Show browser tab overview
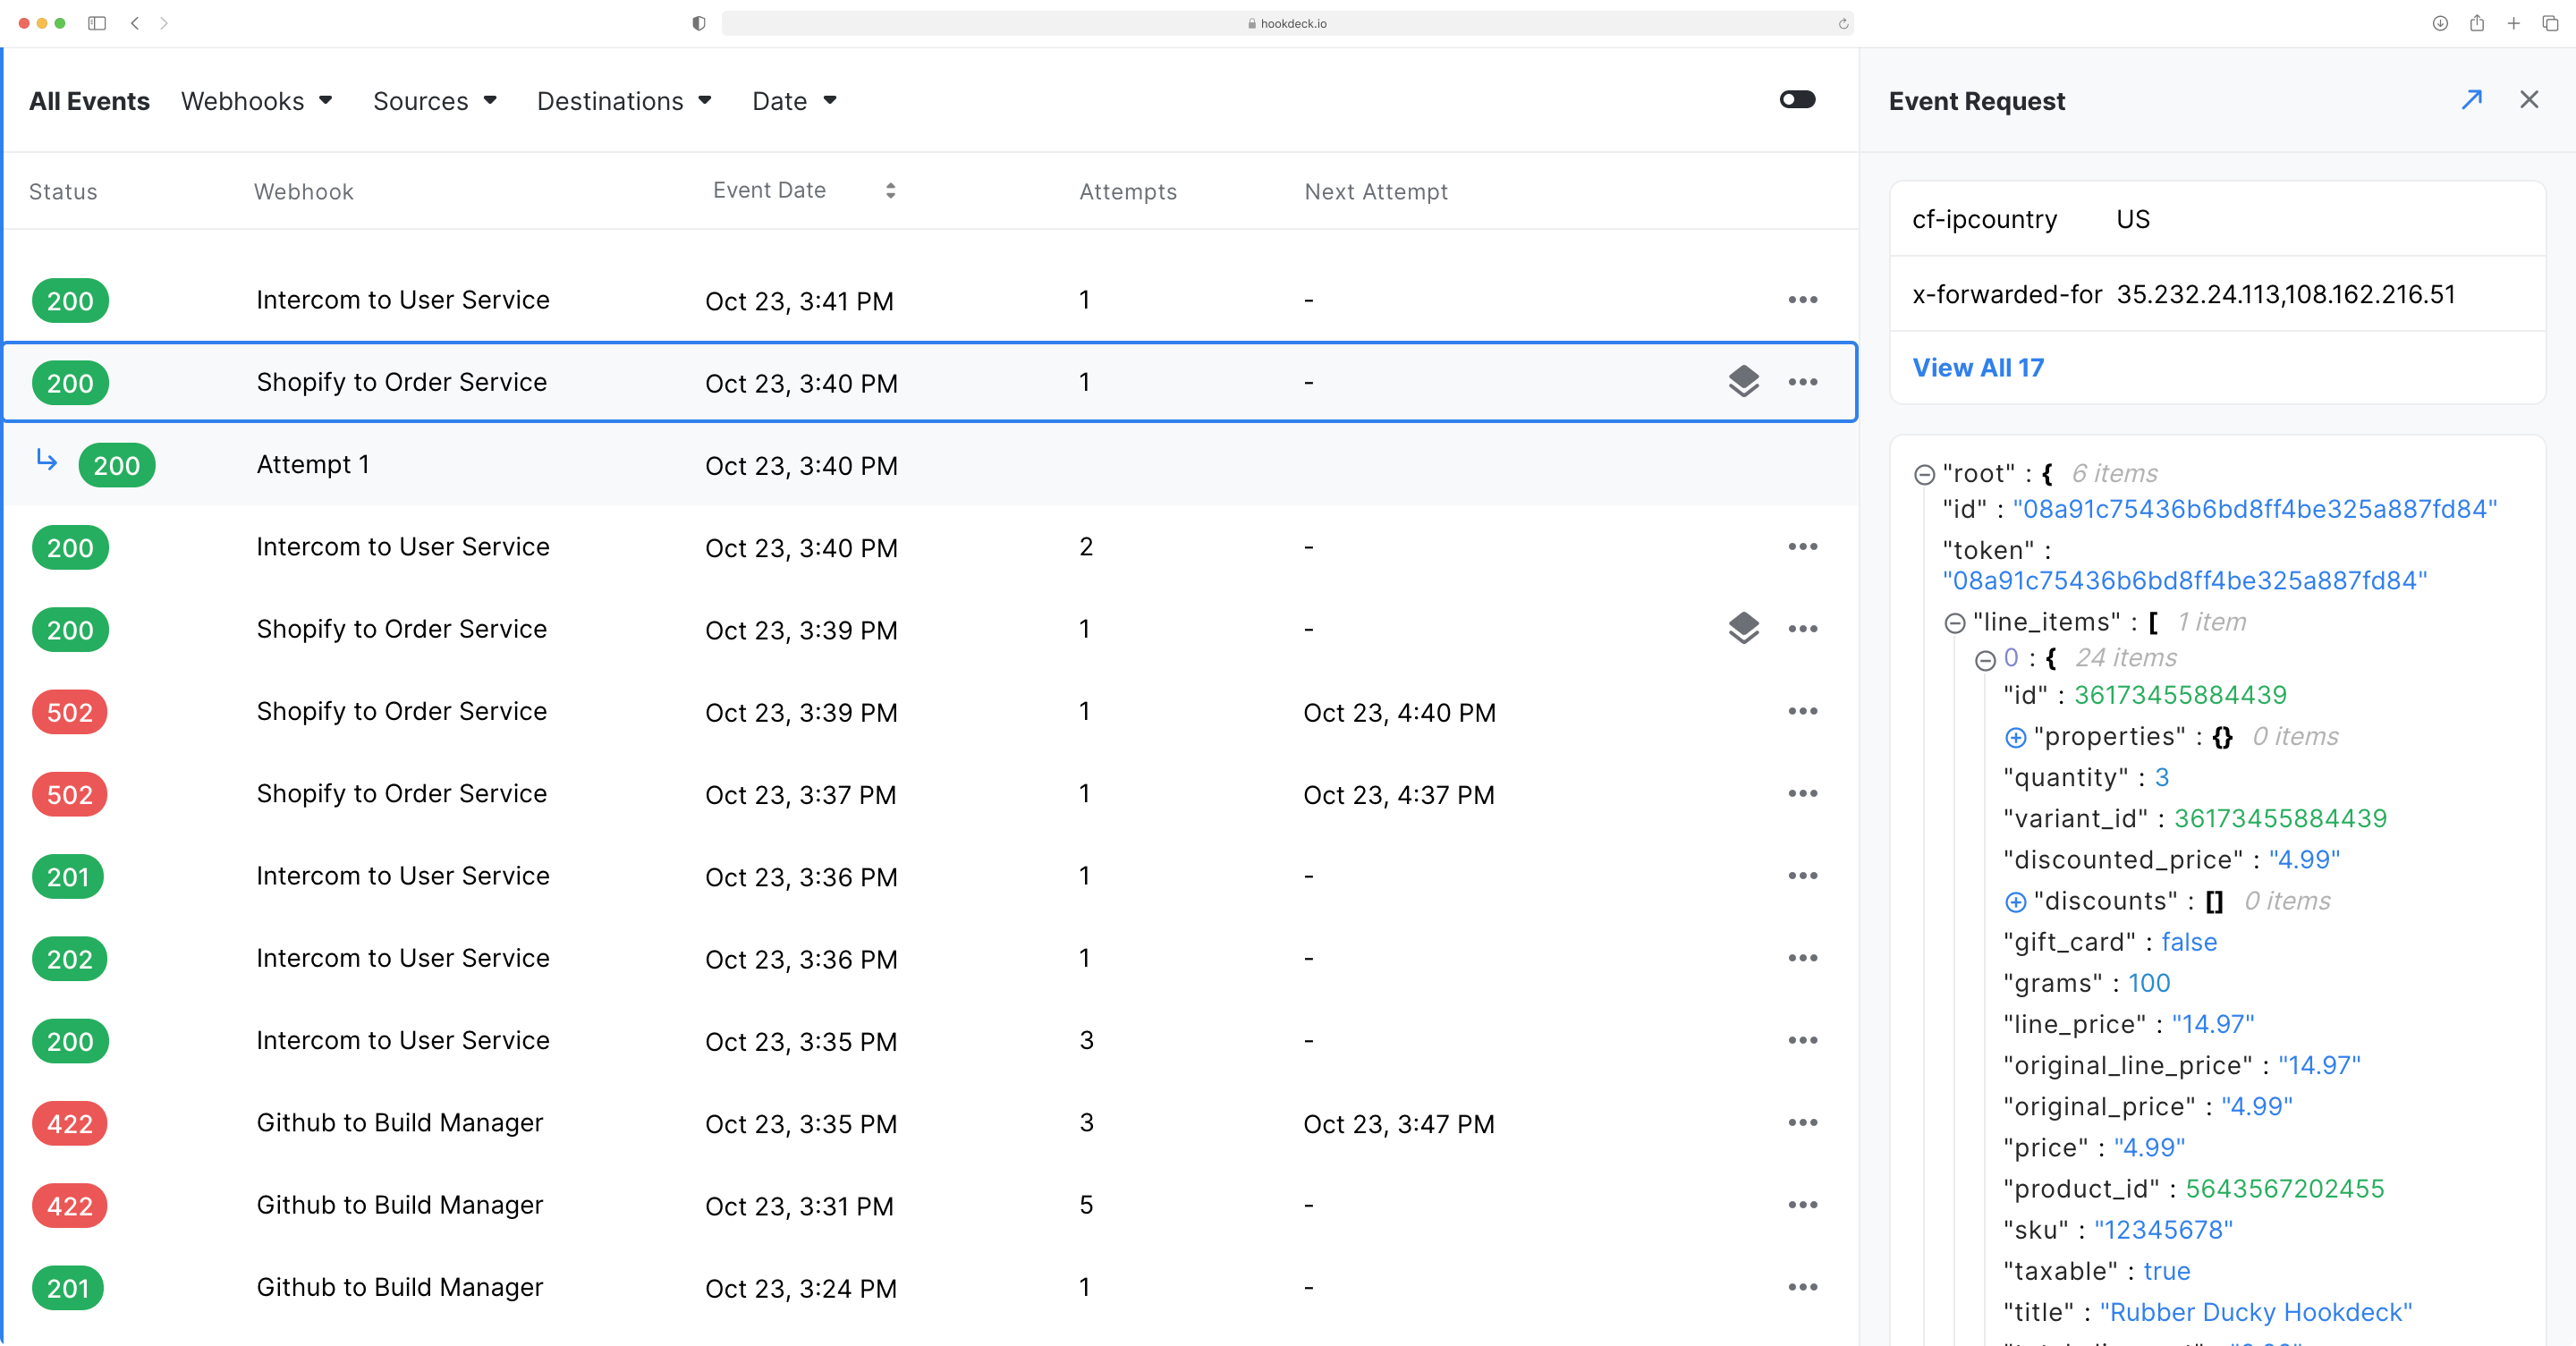 click(x=2550, y=23)
